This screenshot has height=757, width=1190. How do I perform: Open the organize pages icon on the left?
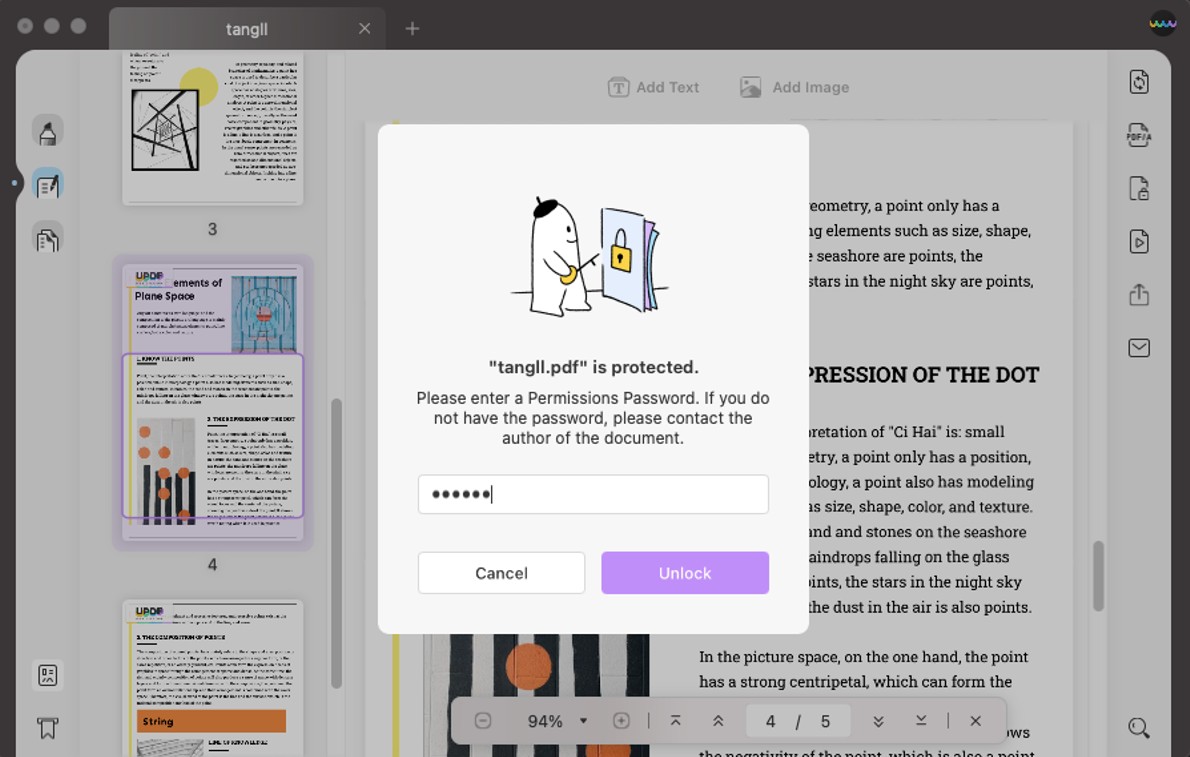47,240
